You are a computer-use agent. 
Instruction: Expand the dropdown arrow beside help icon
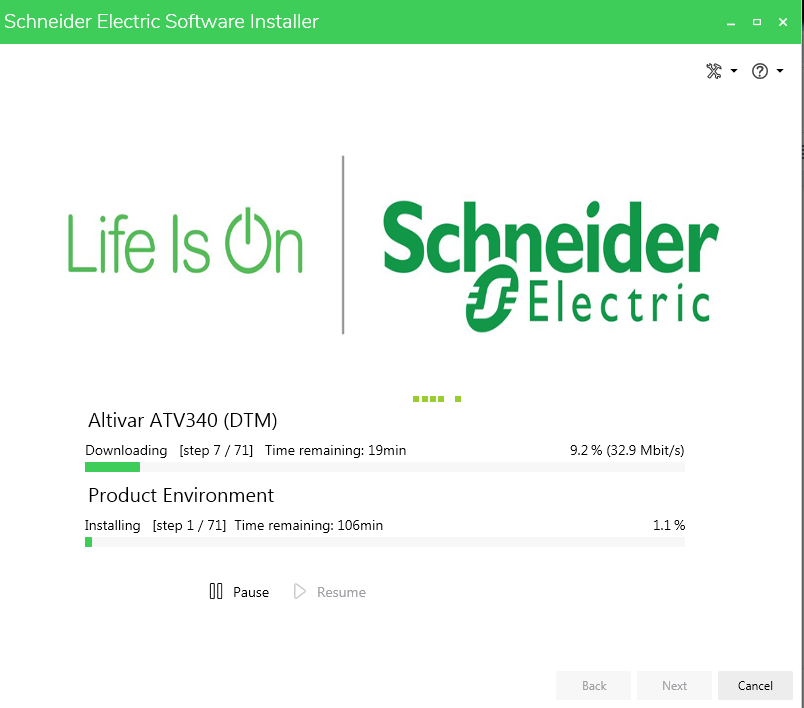[780, 71]
